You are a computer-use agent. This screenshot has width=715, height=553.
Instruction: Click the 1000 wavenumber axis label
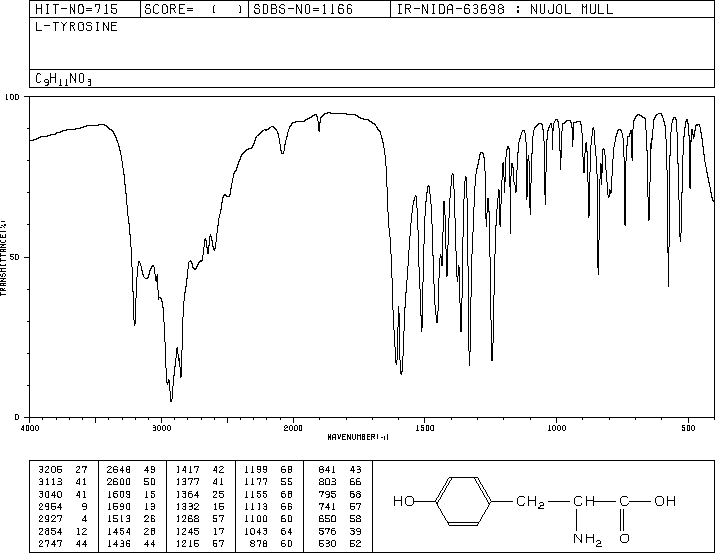[556, 428]
